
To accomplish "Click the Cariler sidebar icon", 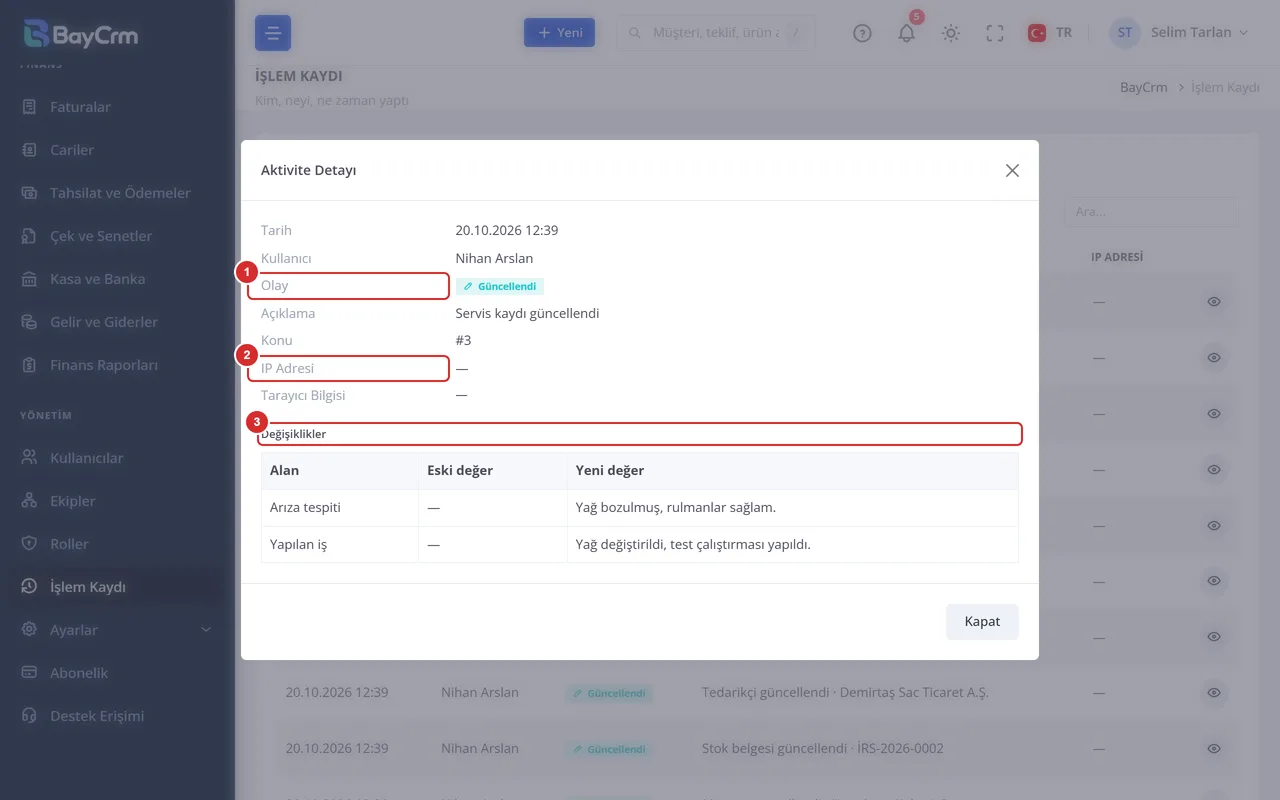I will pyautogui.click(x=30, y=150).
